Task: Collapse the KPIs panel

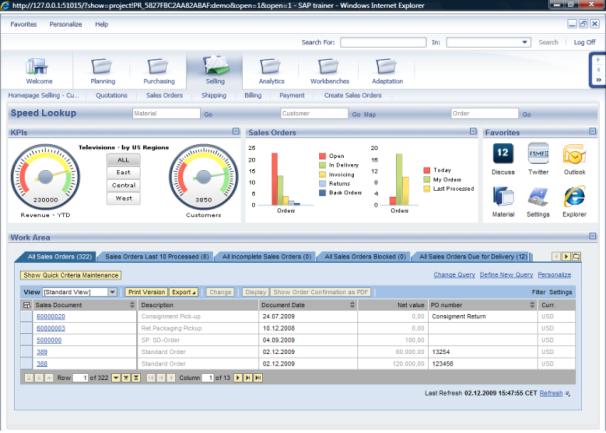Action: [236, 131]
